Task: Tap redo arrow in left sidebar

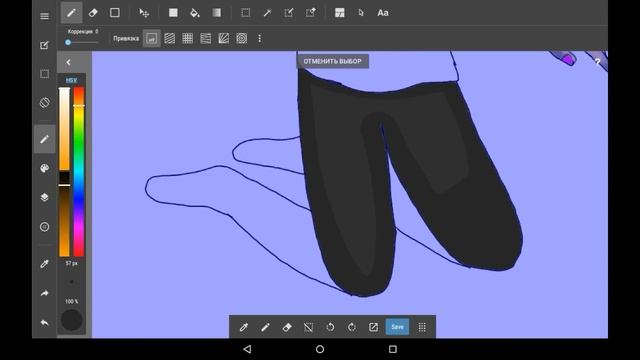Action: (x=44, y=293)
